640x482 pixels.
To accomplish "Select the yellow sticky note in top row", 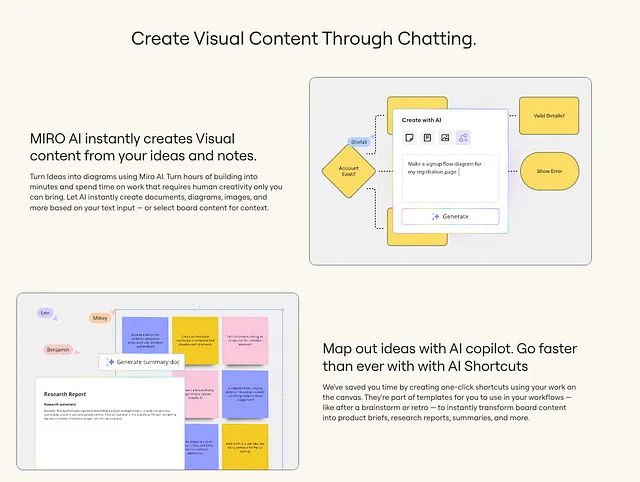I will point(195,340).
